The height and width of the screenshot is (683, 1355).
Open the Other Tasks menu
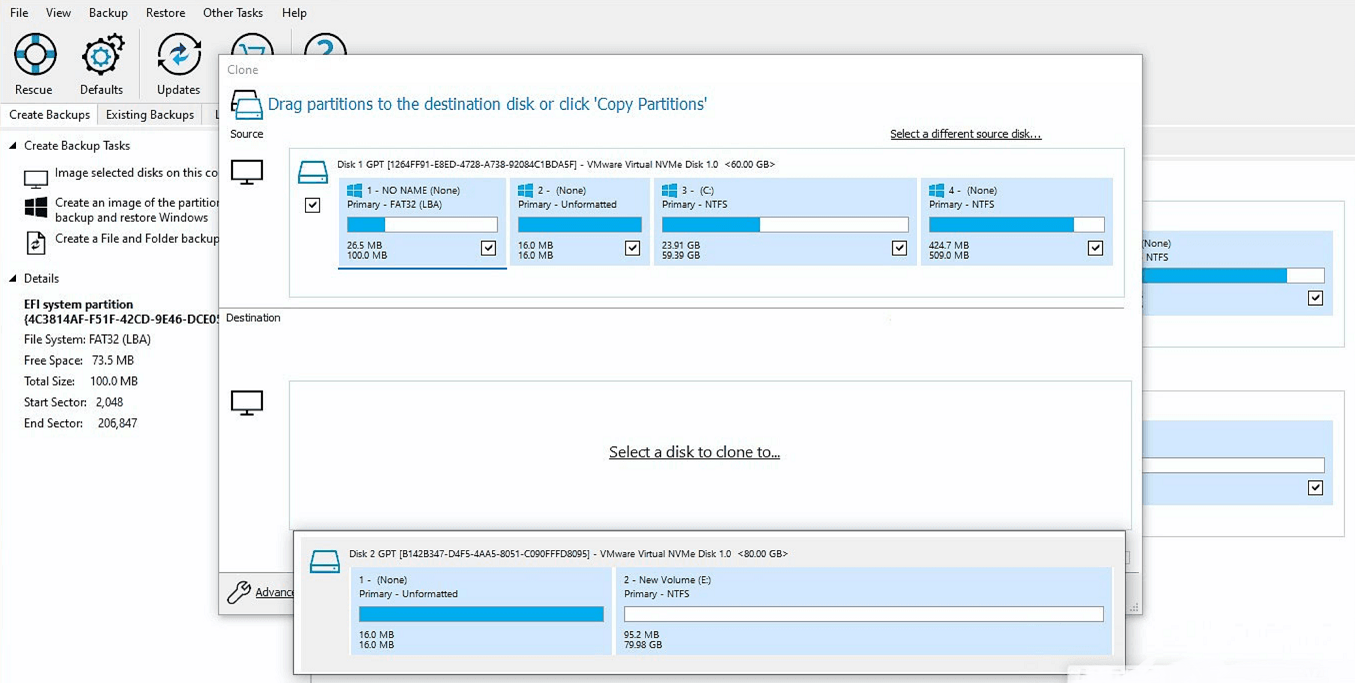[233, 13]
